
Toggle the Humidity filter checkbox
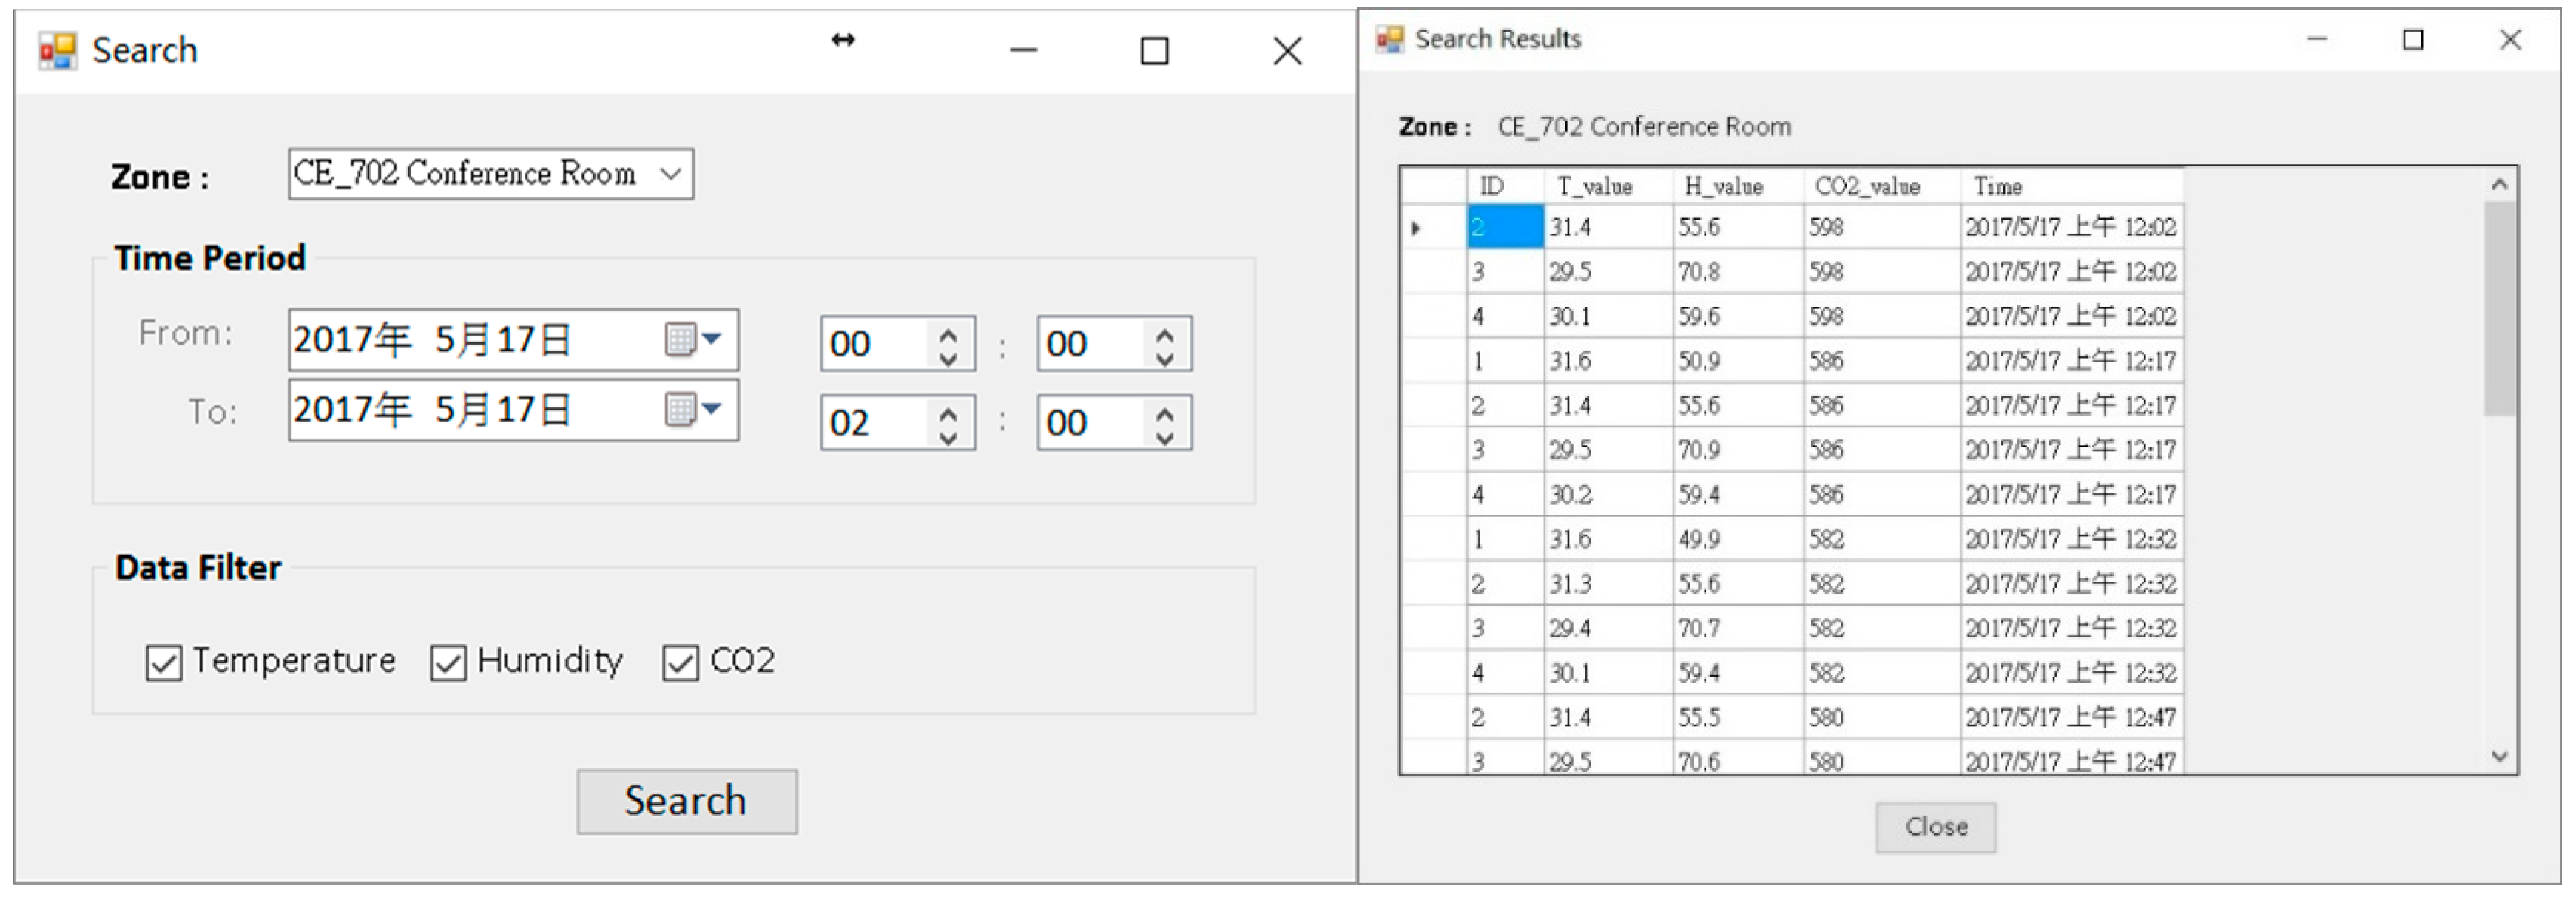448,662
